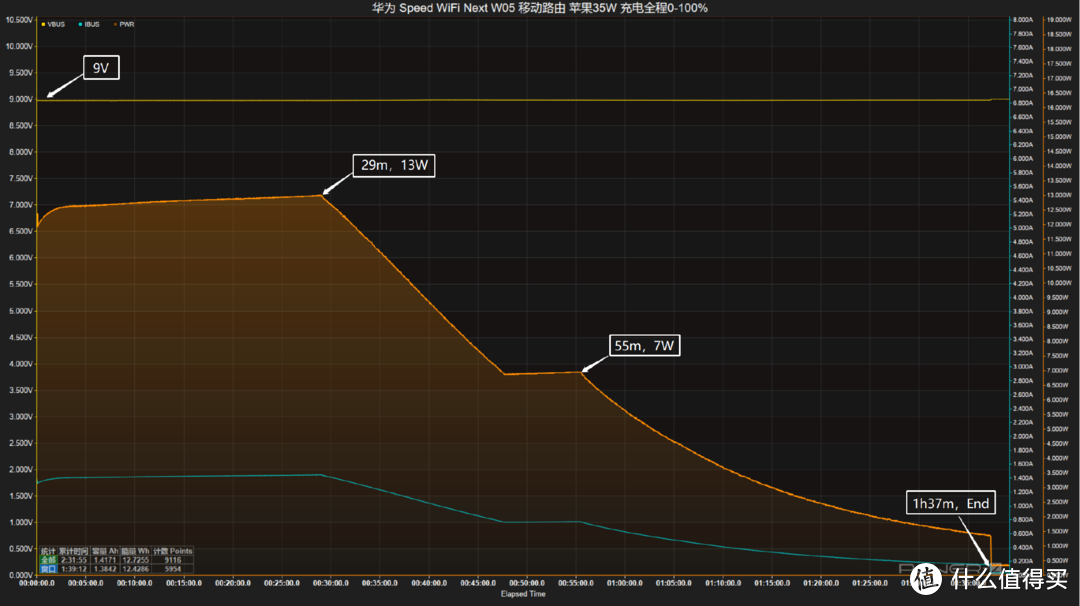Click the 7.000V label on voltage axis

[x=21, y=205]
